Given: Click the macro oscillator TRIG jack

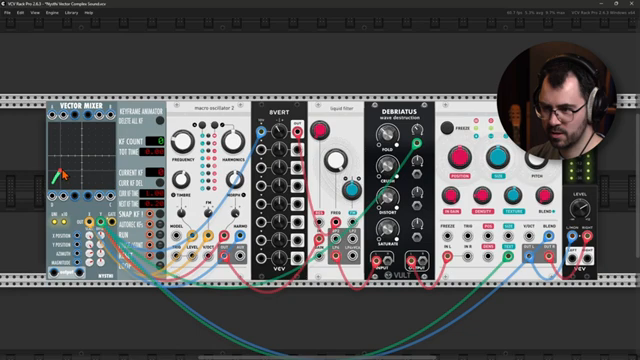Looking at the screenshot, I should pos(176,256).
